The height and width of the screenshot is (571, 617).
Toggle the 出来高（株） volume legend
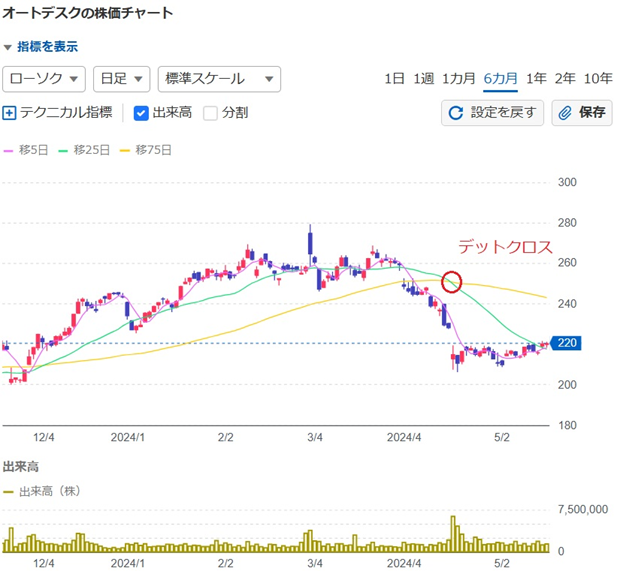42,492
